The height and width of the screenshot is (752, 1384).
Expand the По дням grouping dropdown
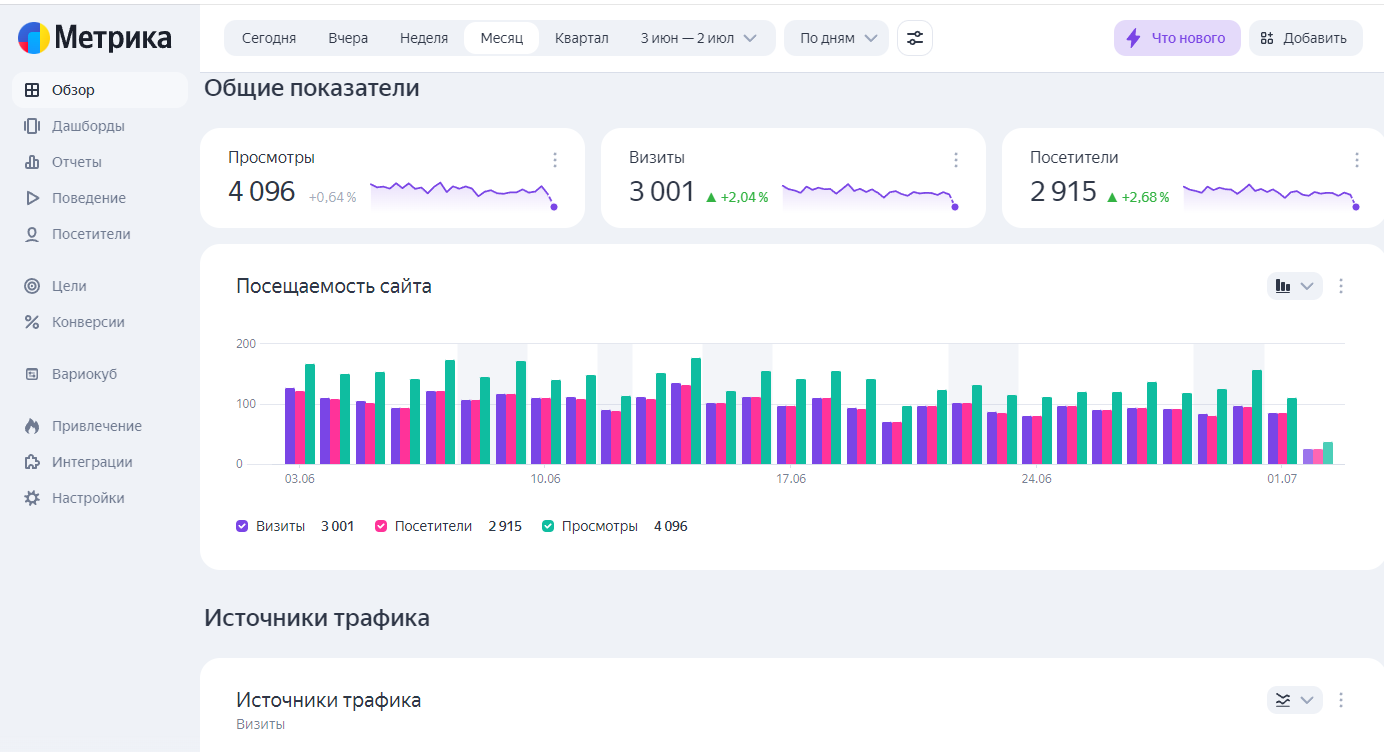(836, 37)
